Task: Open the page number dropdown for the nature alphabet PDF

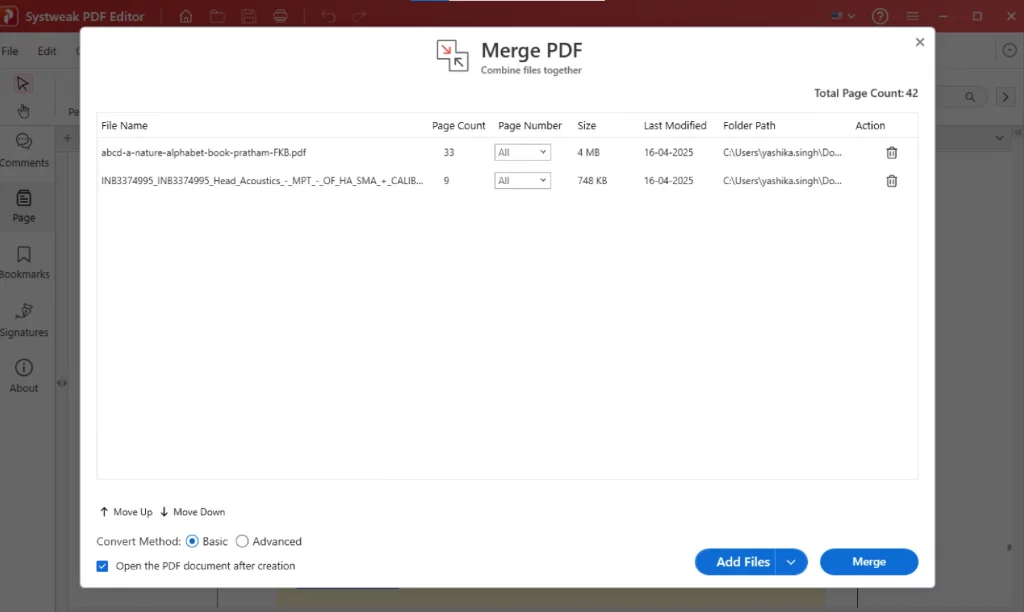Action: click(522, 152)
